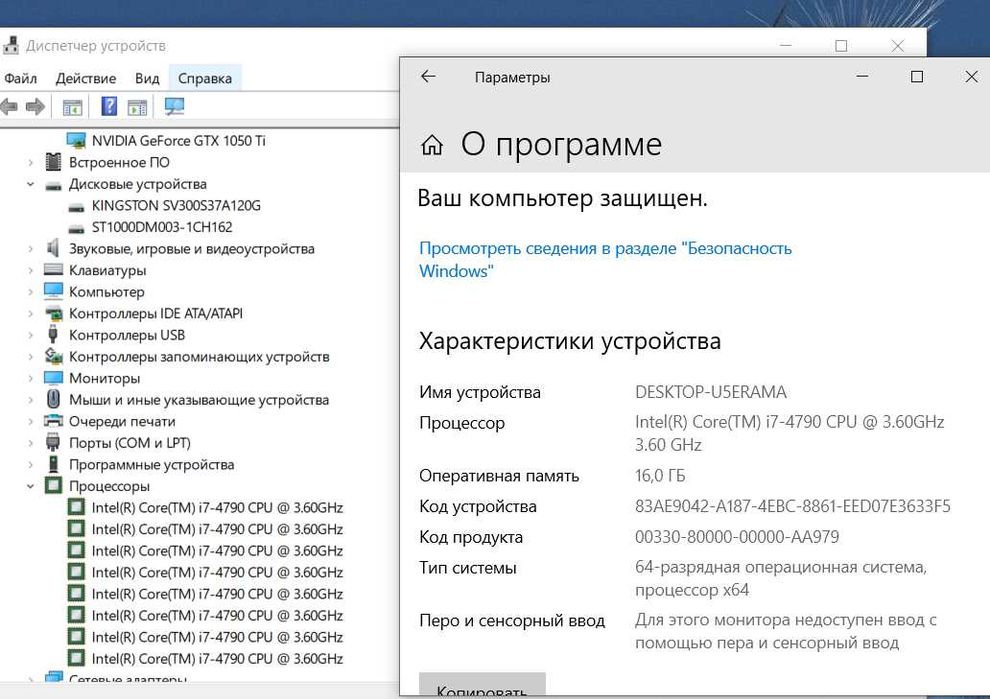Viewport: 990px width, 699px height.
Task: Click the Дисковые устройства drive icon
Action: [54, 185]
